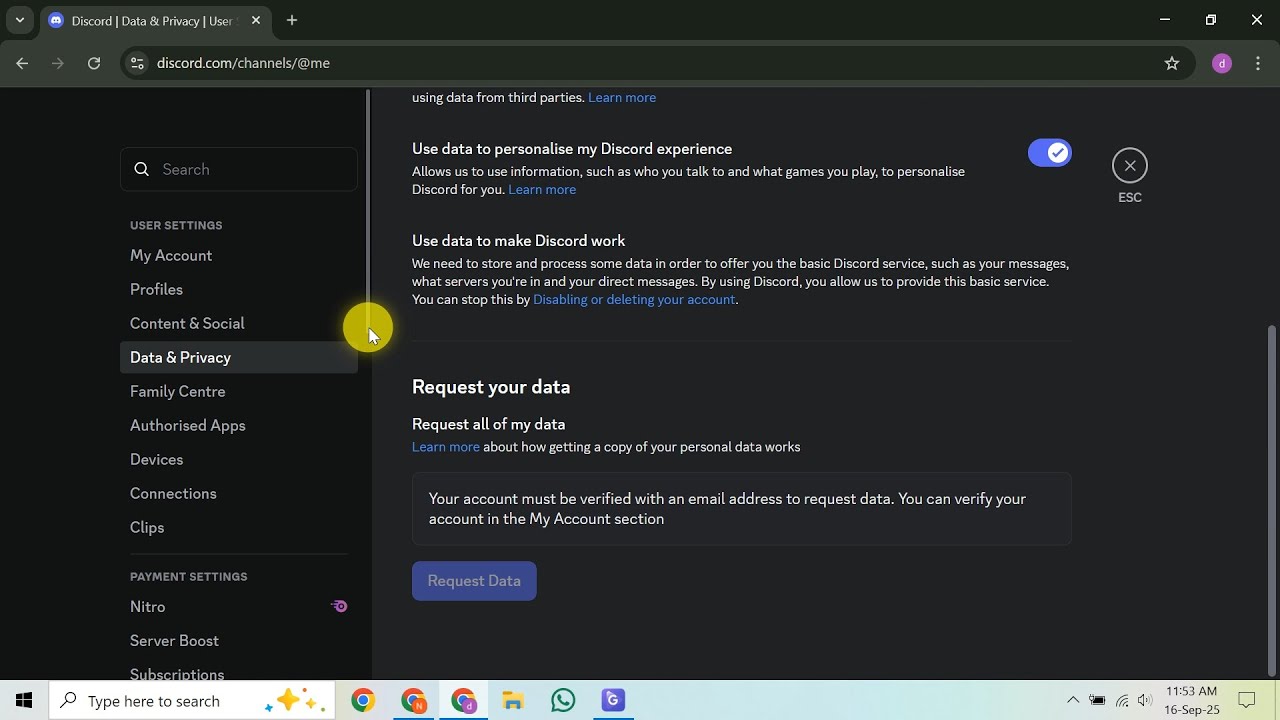Viewport: 1280px width, 720px height.
Task: Open first Chrome icon in taskbar
Action: pos(363,701)
